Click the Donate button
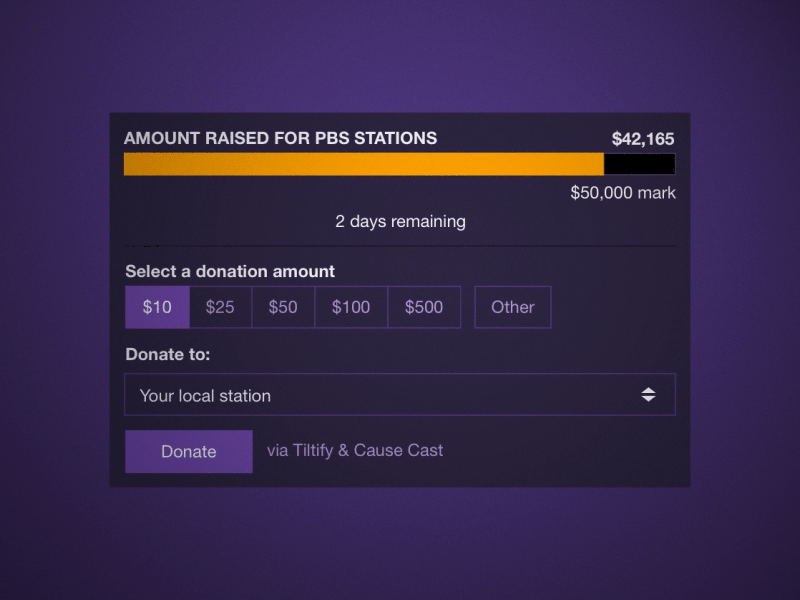The width and height of the screenshot is (800, 600). click(x=188, y=451)
